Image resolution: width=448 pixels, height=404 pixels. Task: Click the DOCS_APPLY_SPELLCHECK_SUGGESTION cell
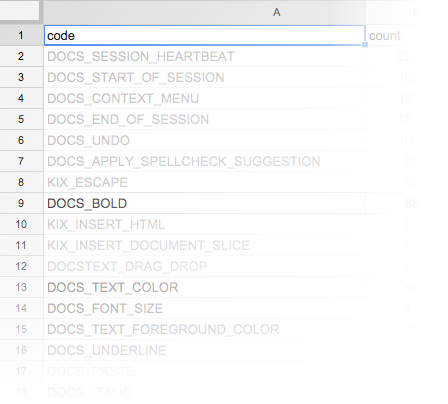tap(205, 161)
